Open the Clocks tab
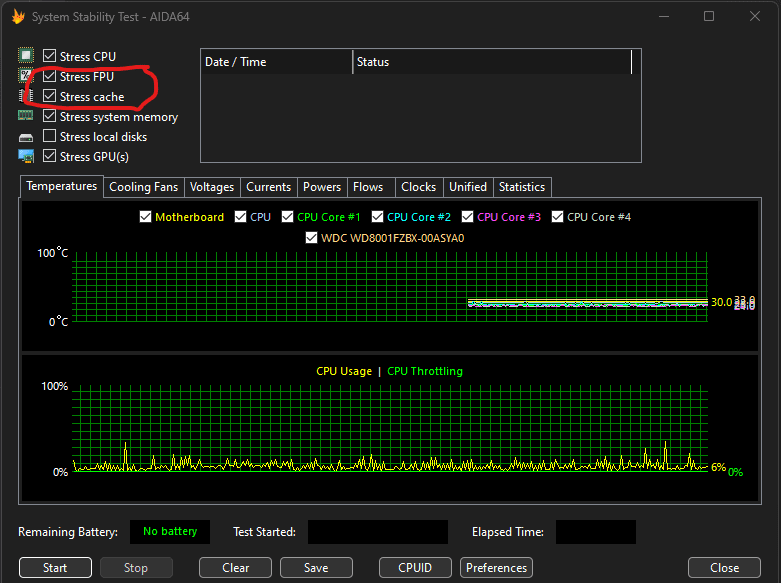Image resolution: width=781 pixels, height=583 pixels. click(418, 187)
